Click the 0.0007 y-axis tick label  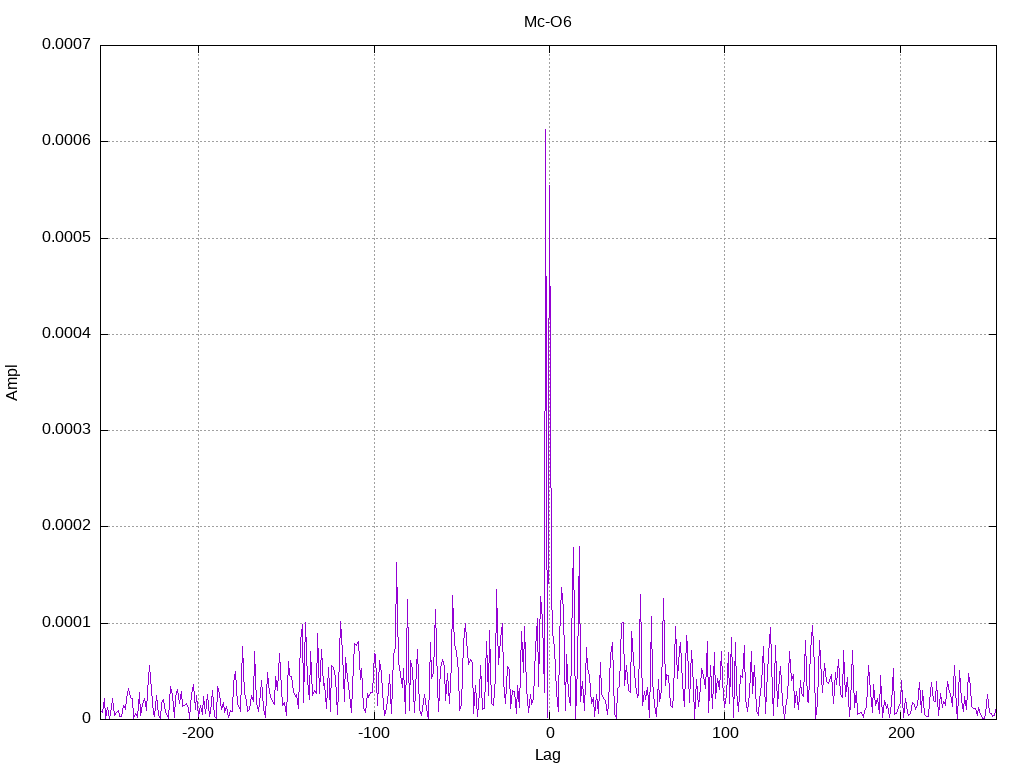[x=66, y=44]
